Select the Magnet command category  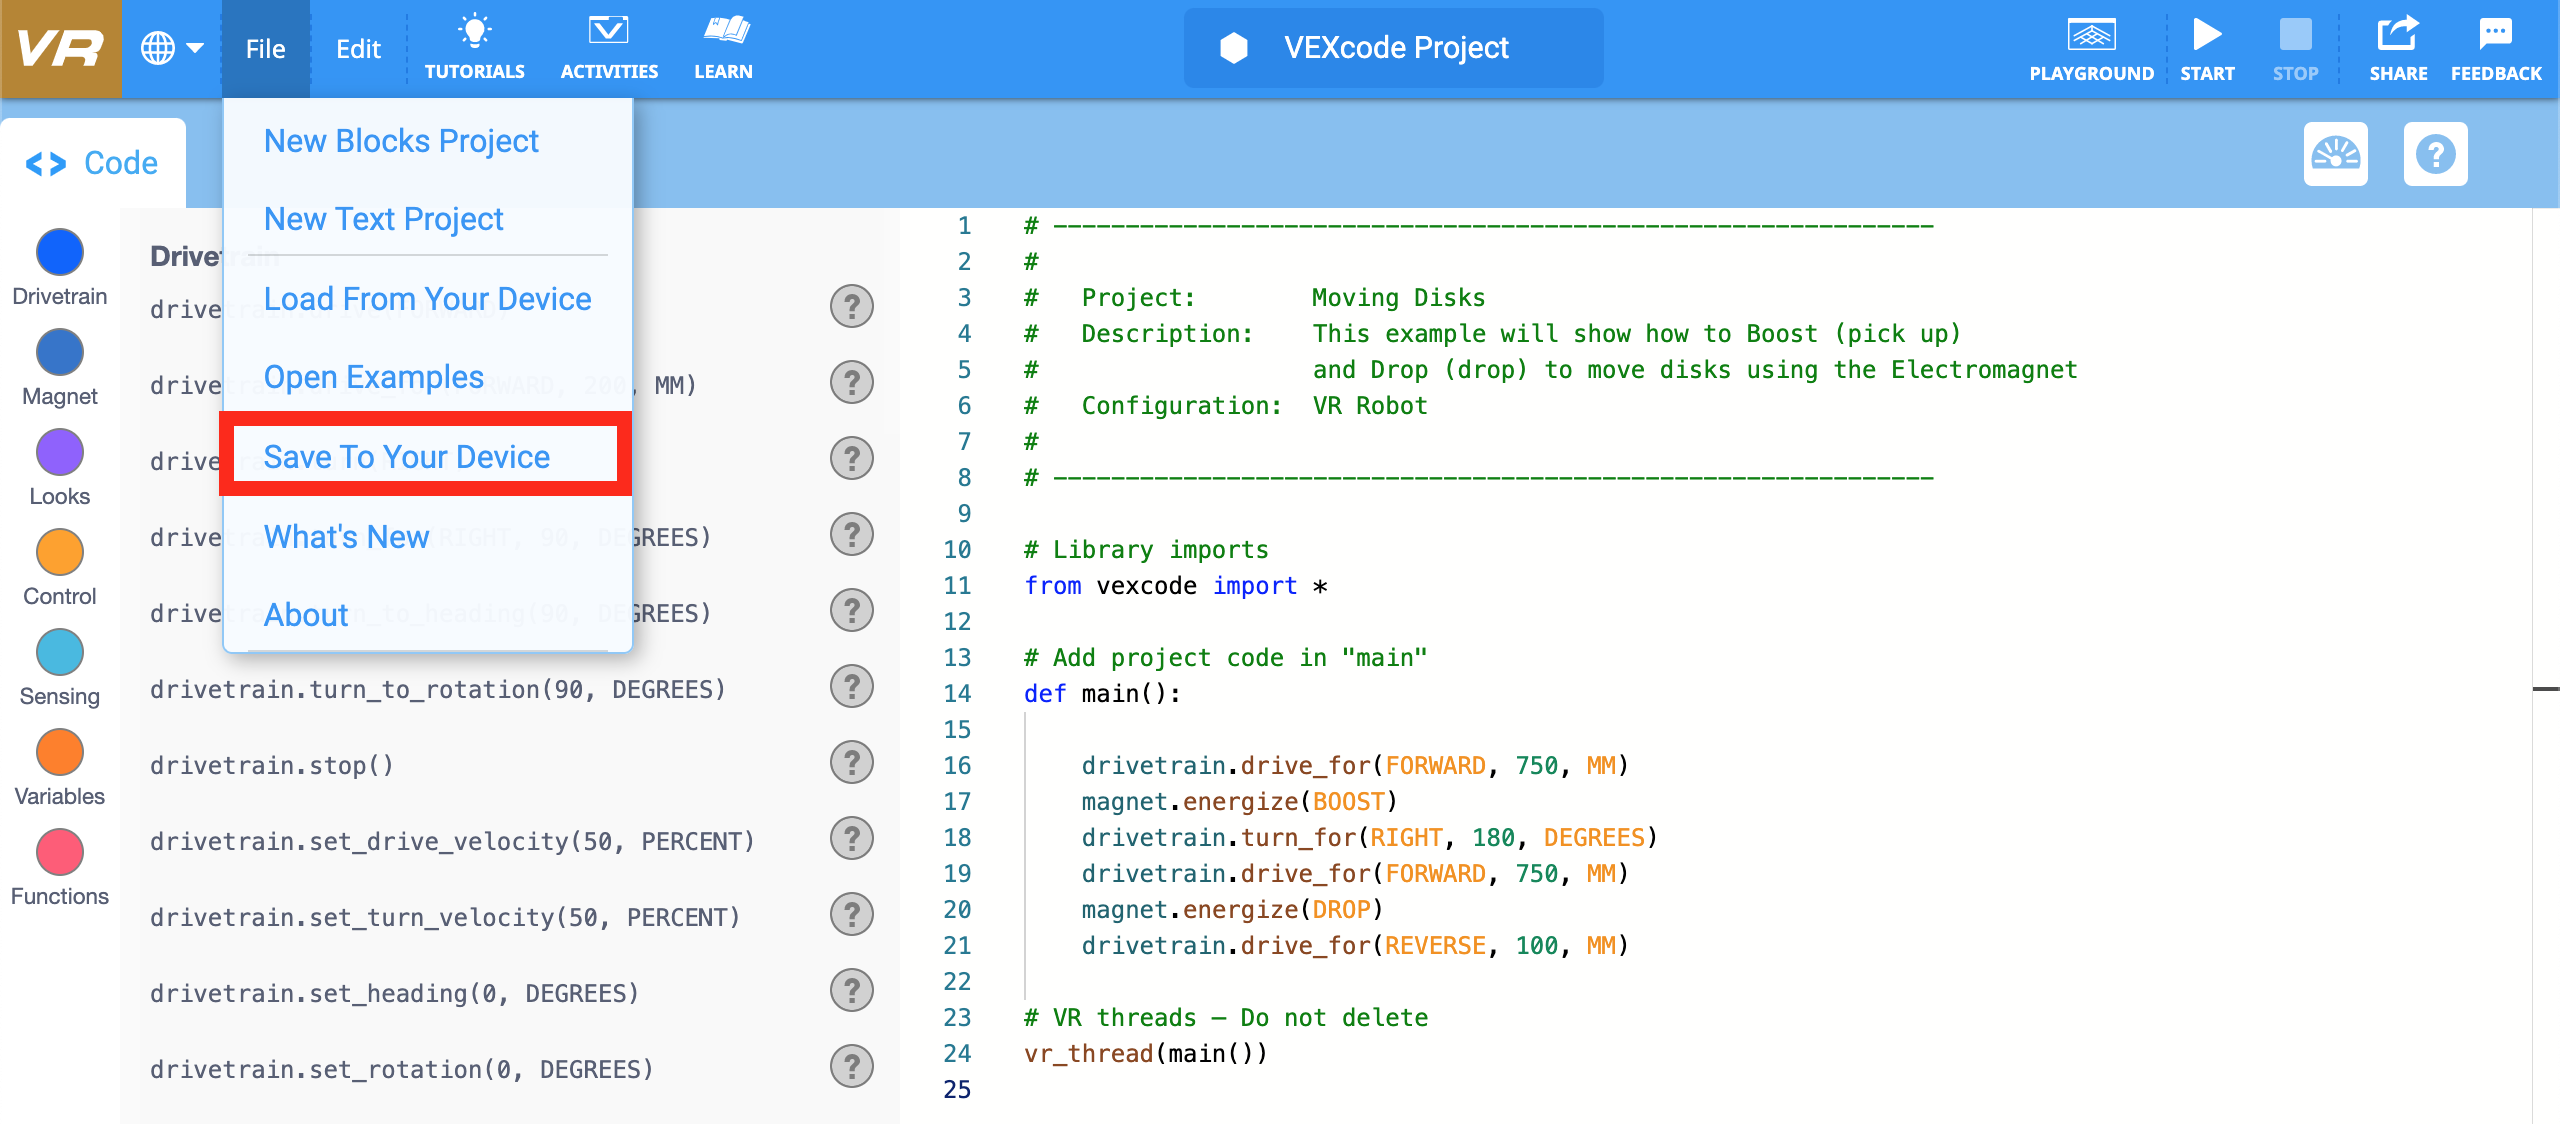click(59, 352)
